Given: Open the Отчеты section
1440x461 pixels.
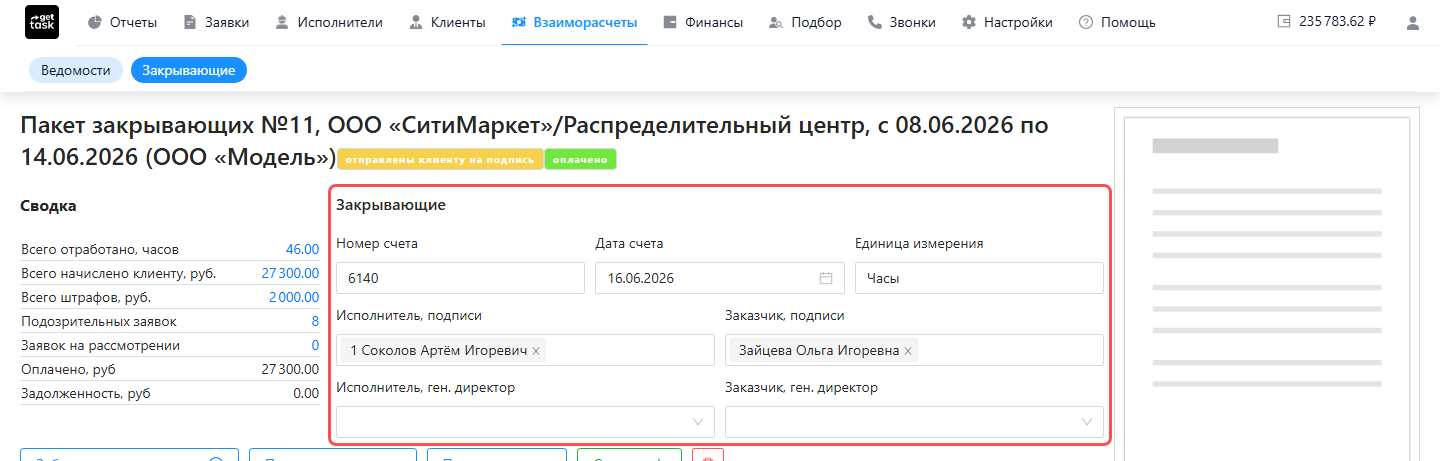Looking at the screenshot, I should 122,22.
